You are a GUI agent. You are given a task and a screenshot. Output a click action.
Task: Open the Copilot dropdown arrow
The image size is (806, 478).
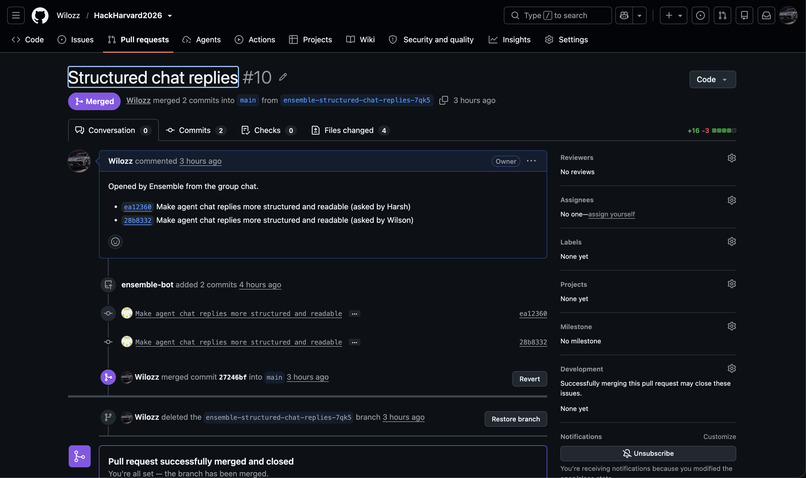coord(639,15)
